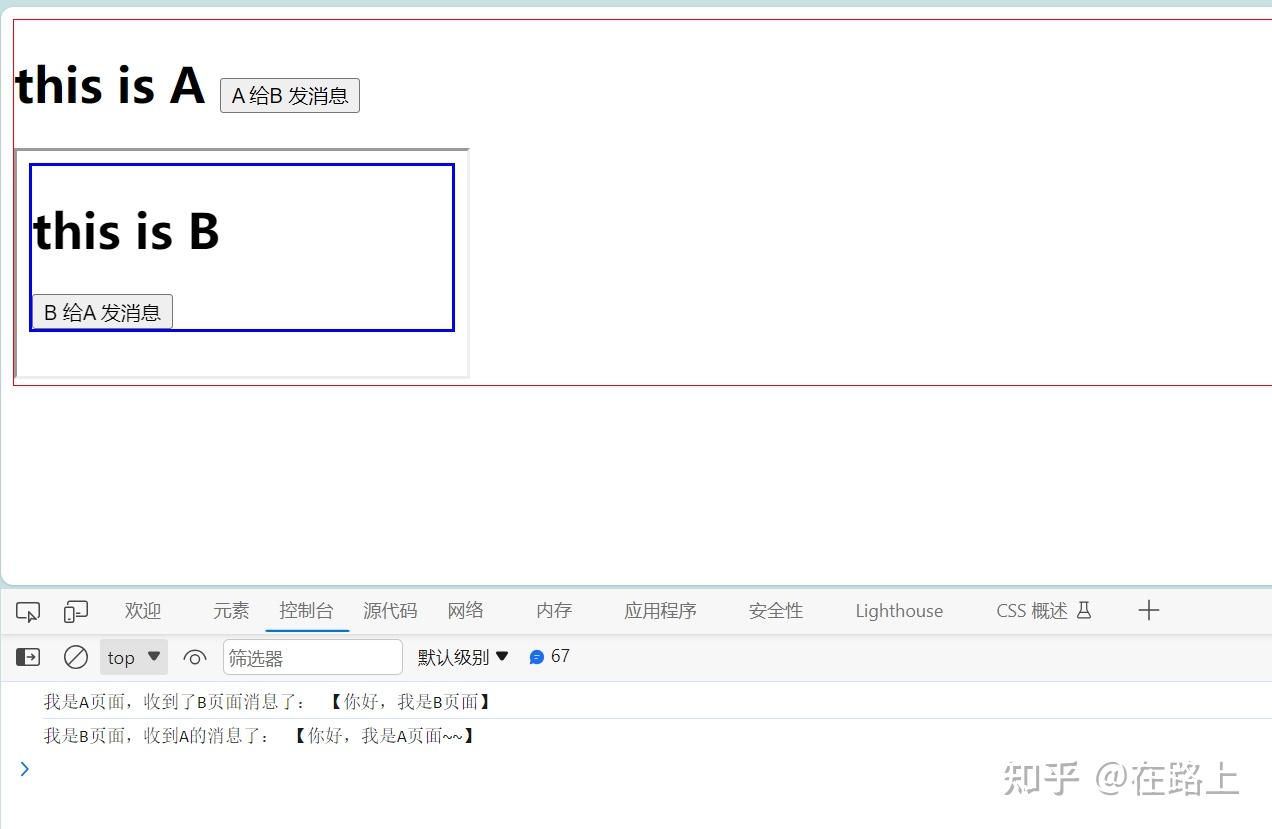Image resolution: width=1272 pixels, height=829 pixels.
Task: Open the 源代码 tab
Action: (390, 611)
